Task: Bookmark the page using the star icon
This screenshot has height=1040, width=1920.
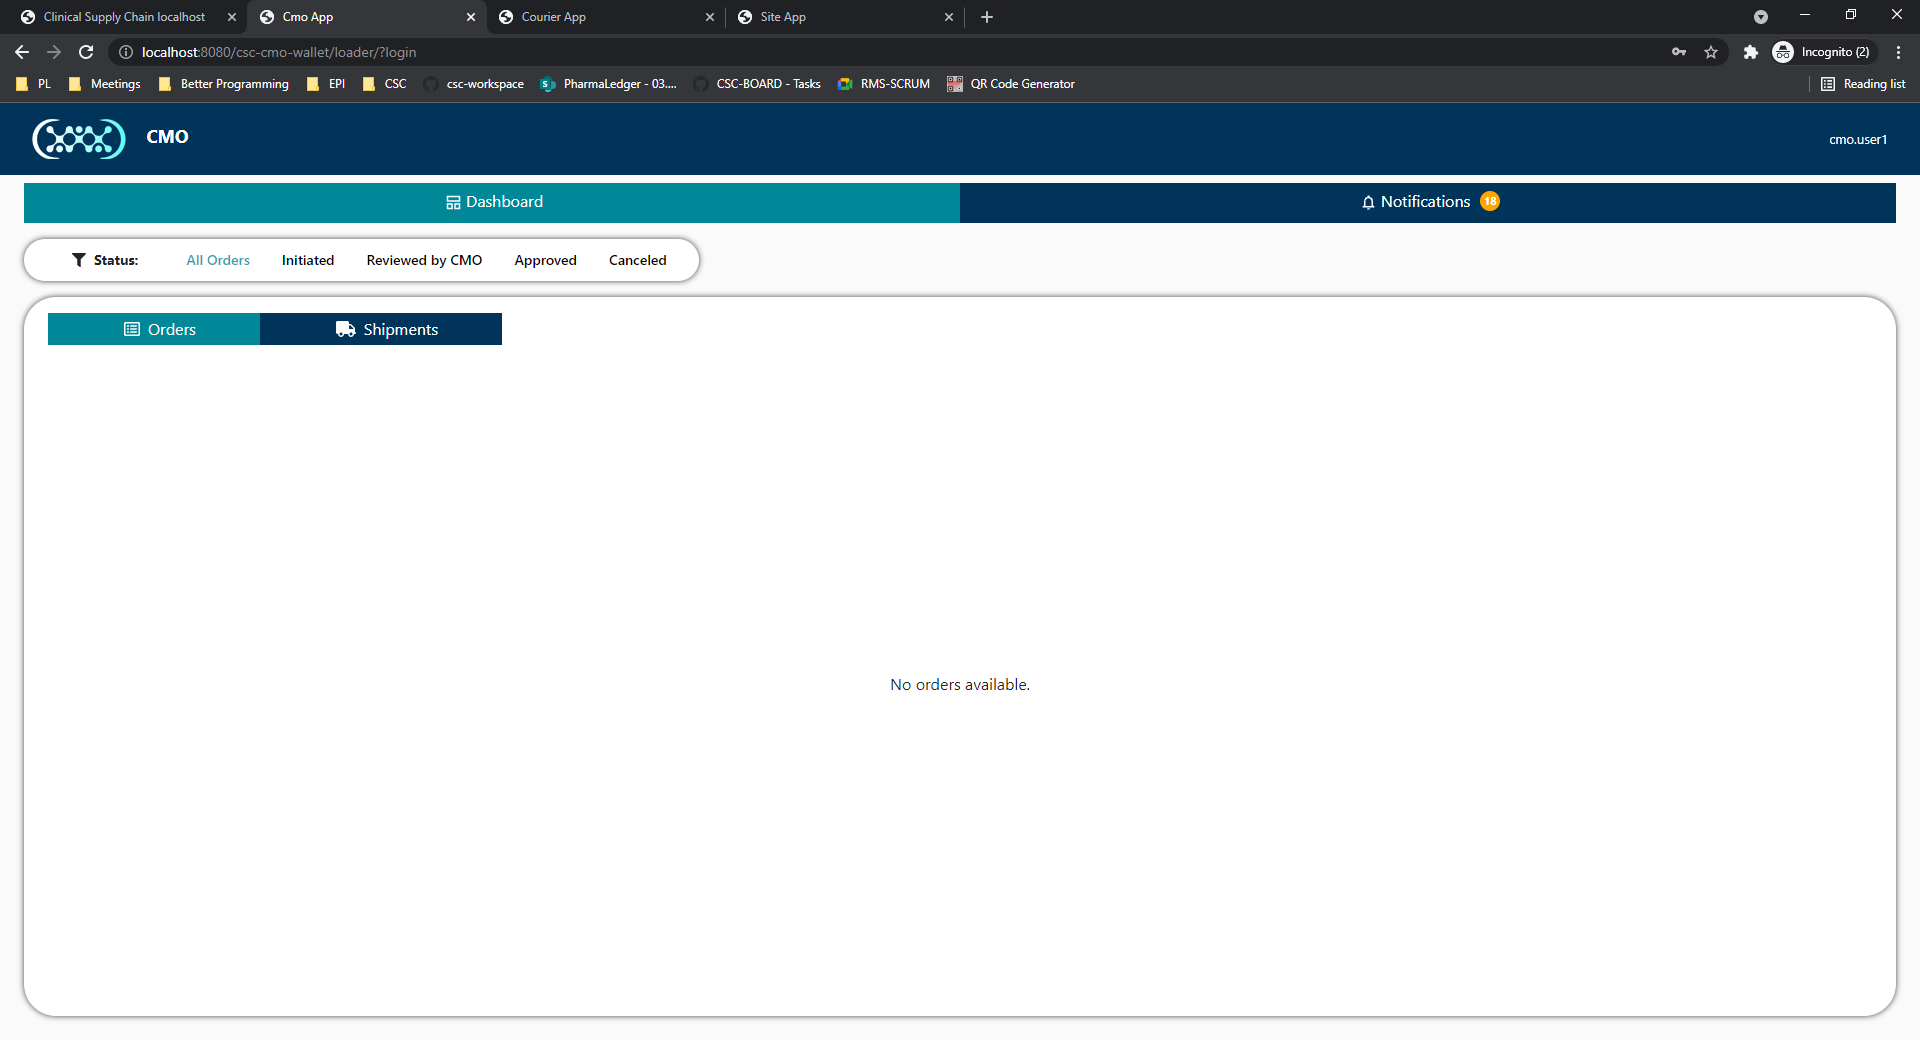Action: 1712,52
